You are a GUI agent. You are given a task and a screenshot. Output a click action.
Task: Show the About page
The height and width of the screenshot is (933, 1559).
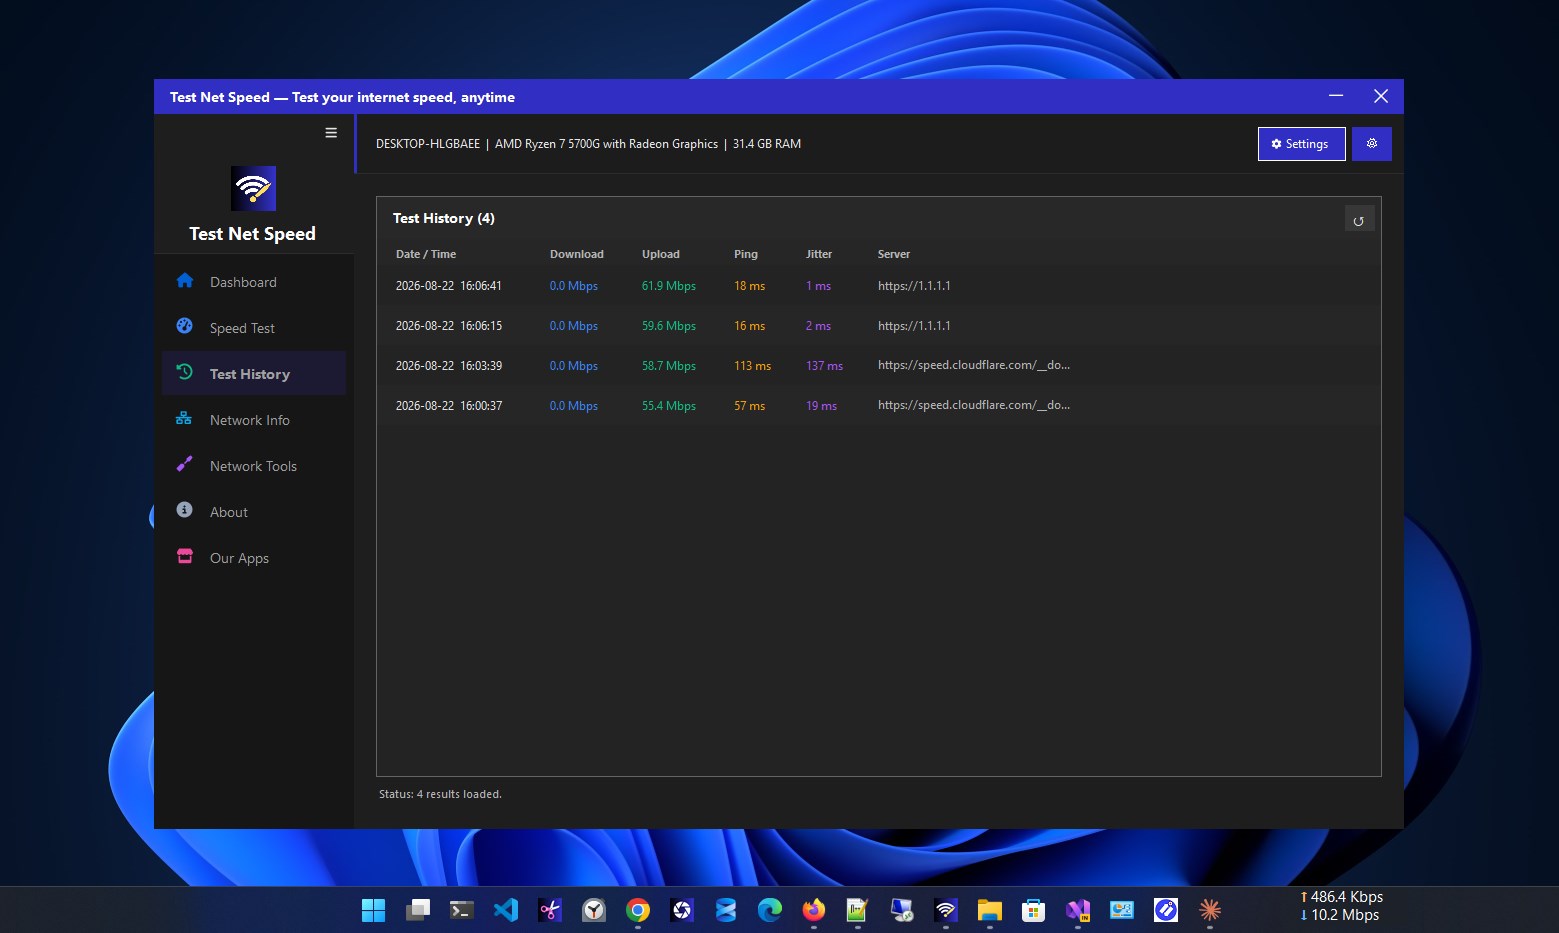(x=254, y=512)
